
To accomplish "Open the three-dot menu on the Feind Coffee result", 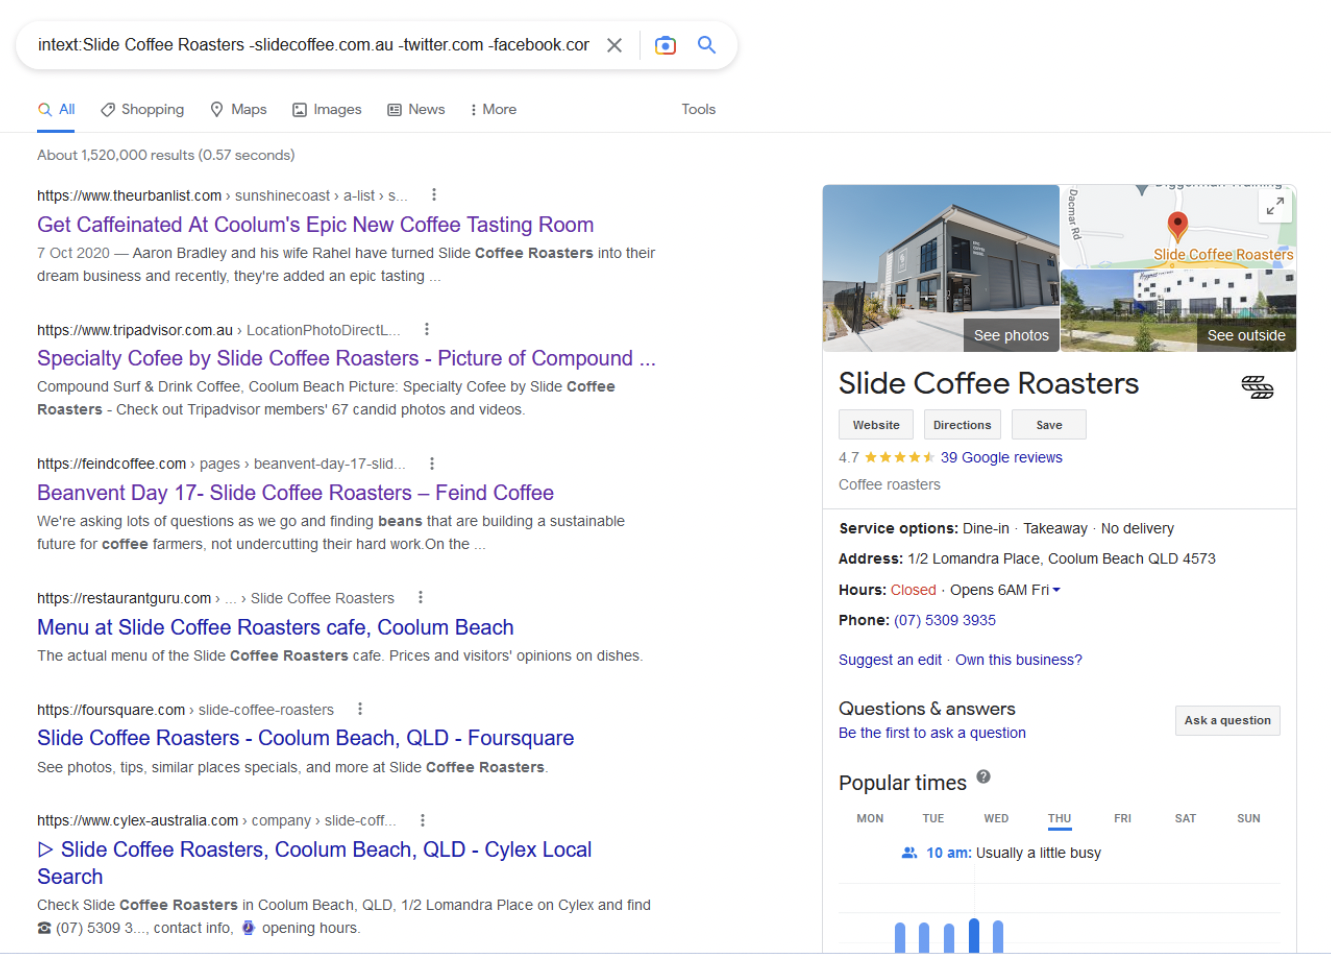I will tap(431, 462).
